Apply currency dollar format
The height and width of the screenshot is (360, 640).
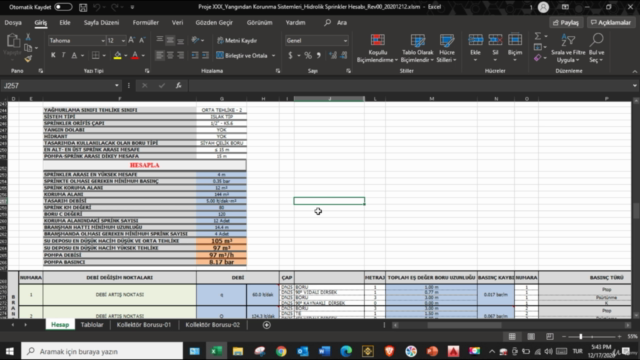[290, 55]
